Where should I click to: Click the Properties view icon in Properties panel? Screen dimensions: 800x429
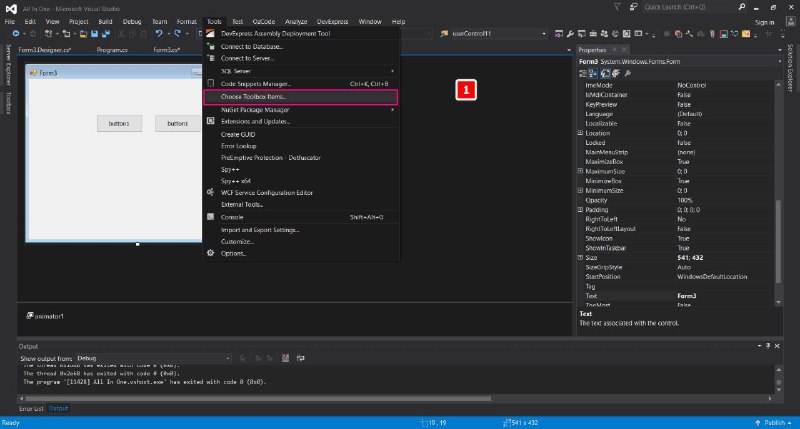coord(605,73)
